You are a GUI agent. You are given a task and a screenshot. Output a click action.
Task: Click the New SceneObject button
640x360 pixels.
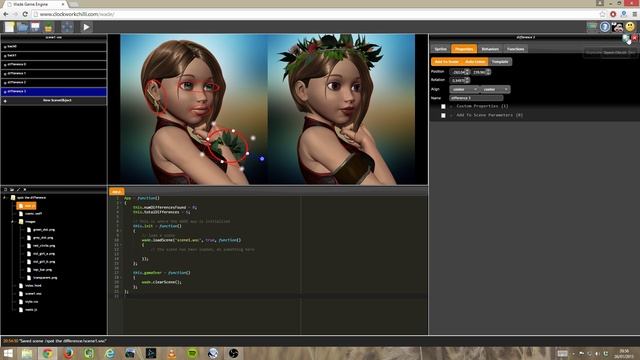(x=53, y=100)
